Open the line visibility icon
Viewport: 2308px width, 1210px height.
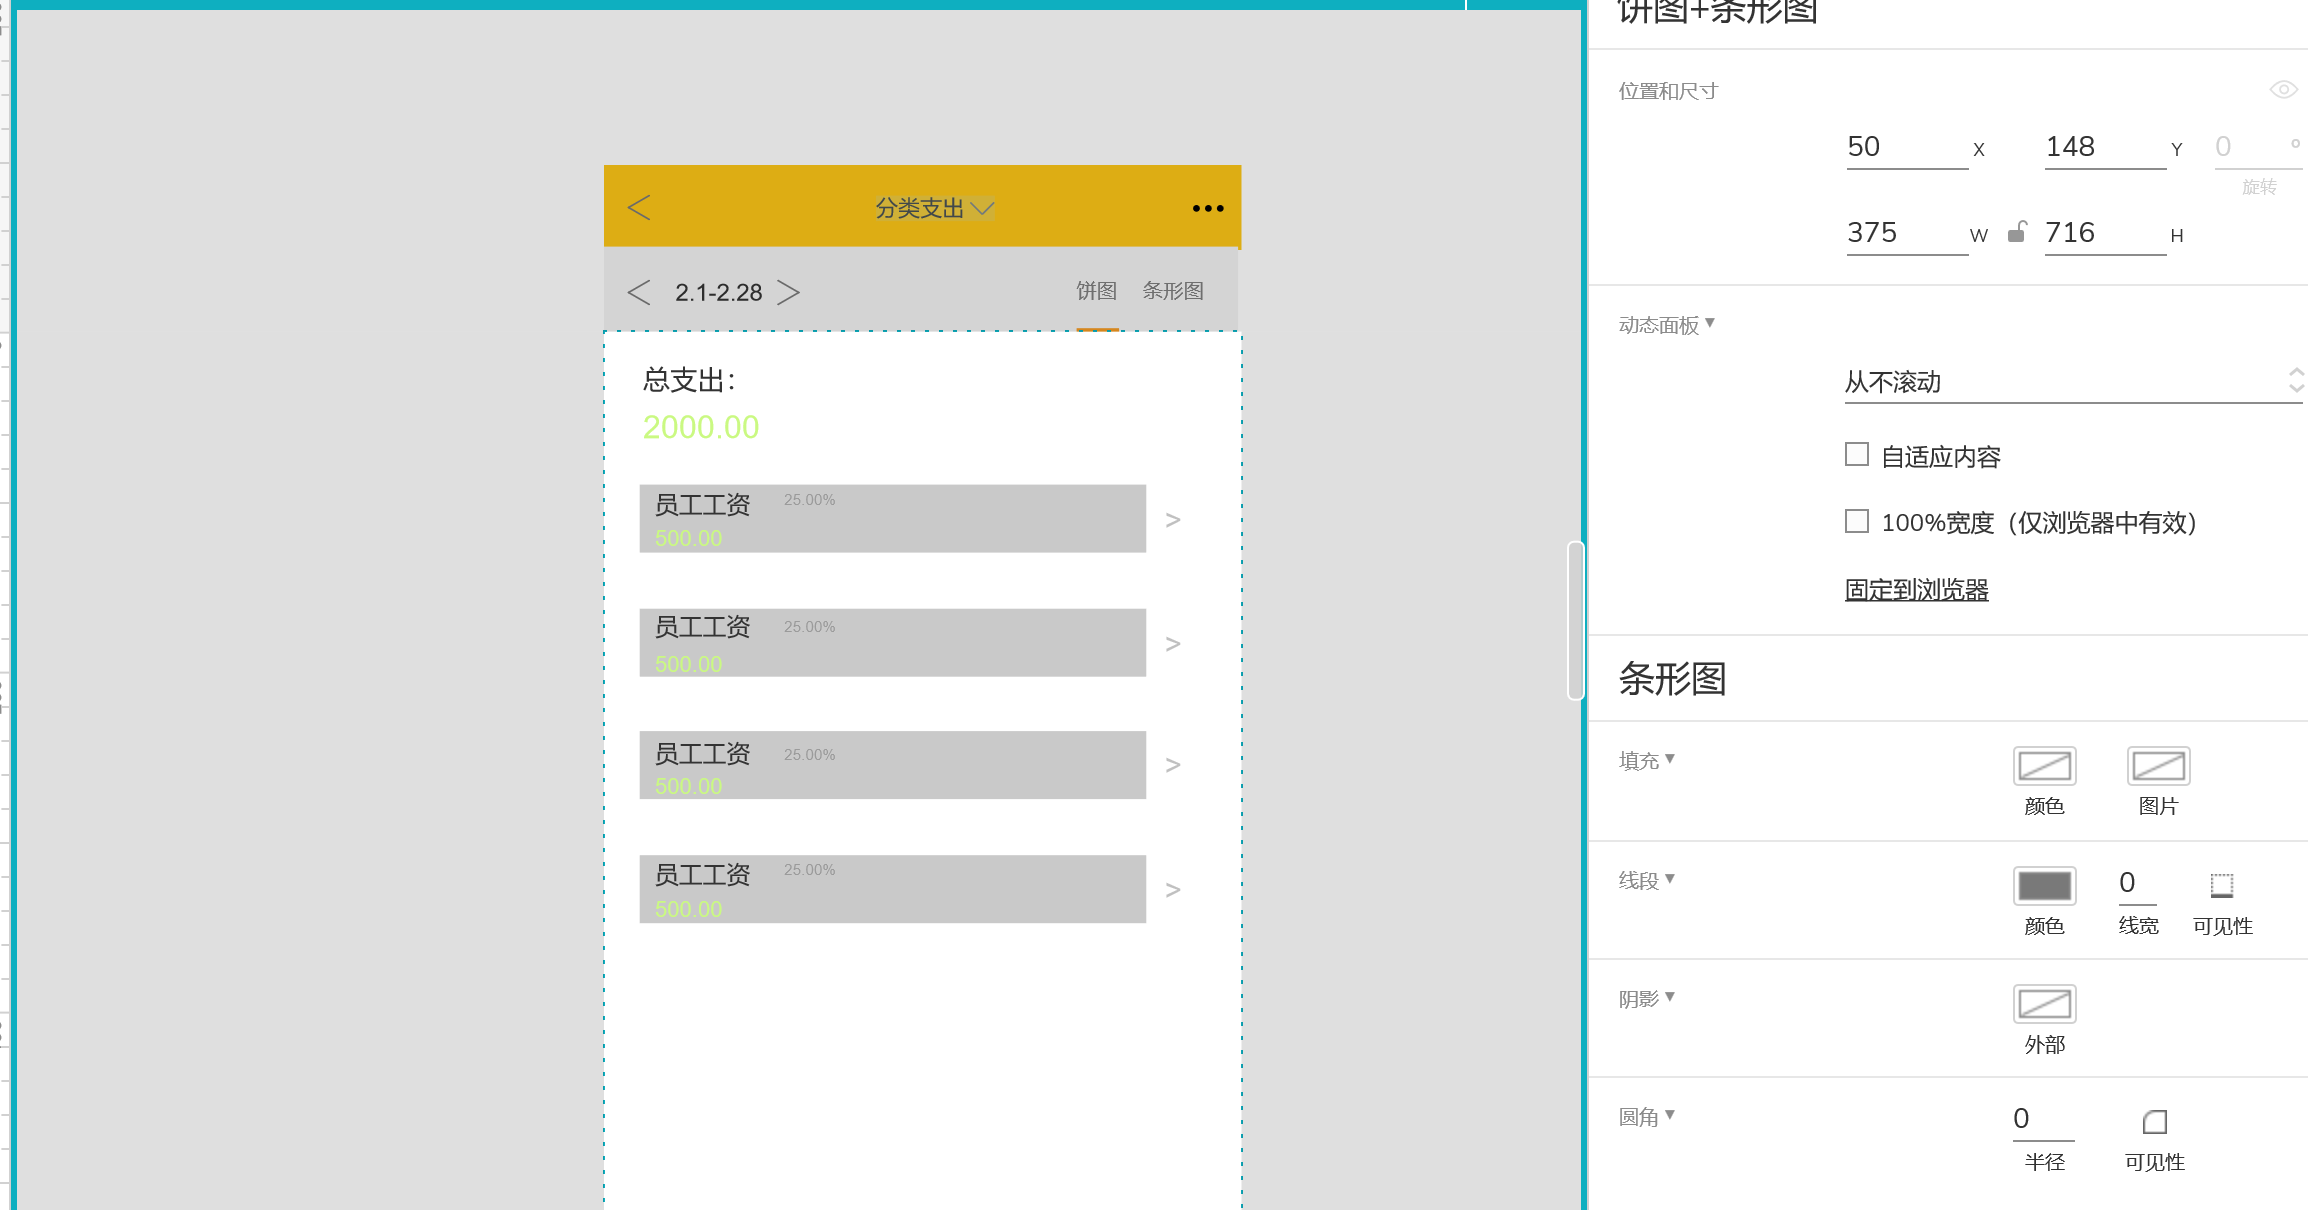tap(2221, 885)
